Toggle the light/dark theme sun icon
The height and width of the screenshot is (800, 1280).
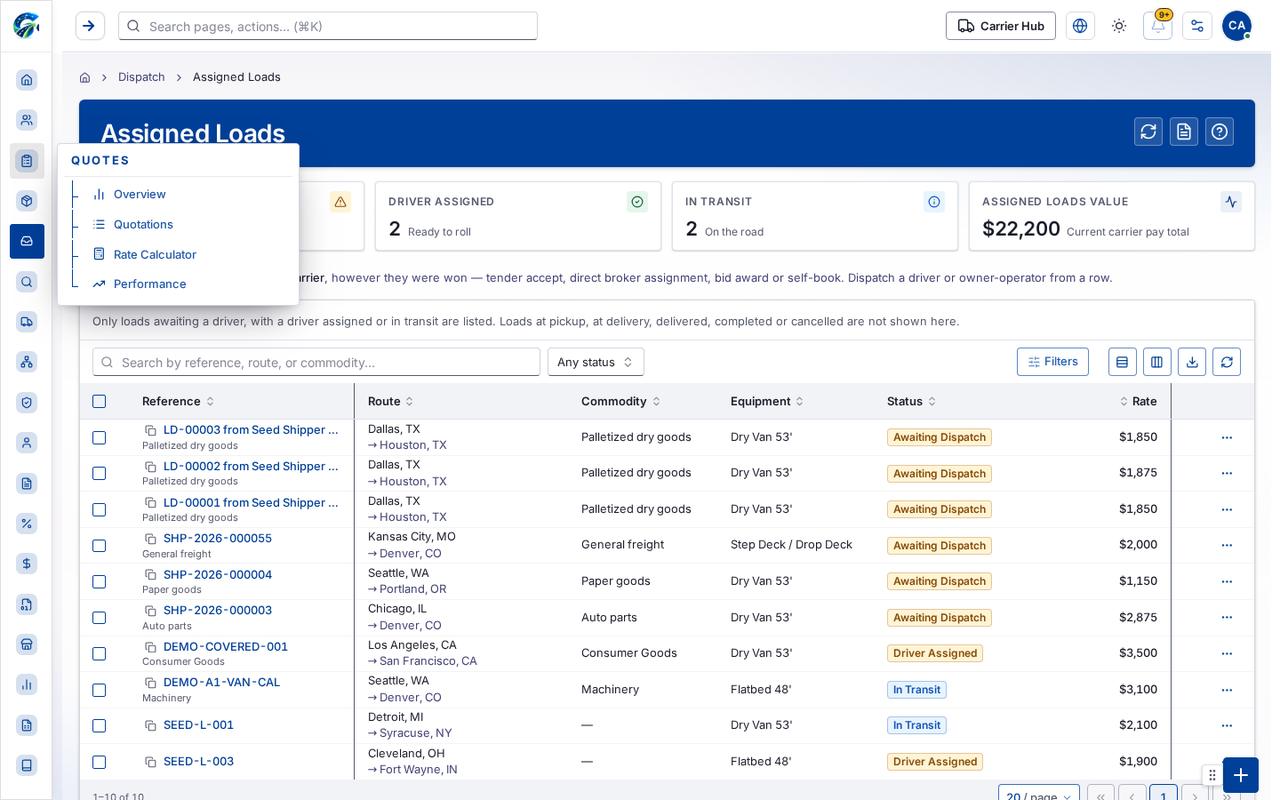(x=1119, y=26)
